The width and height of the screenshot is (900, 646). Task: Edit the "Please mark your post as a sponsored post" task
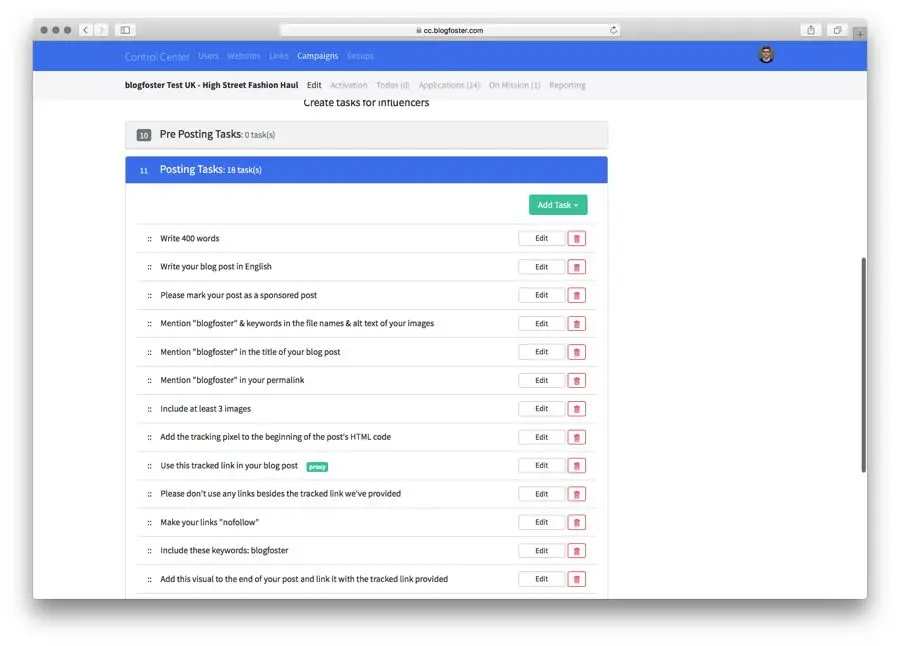coord(541,295)
